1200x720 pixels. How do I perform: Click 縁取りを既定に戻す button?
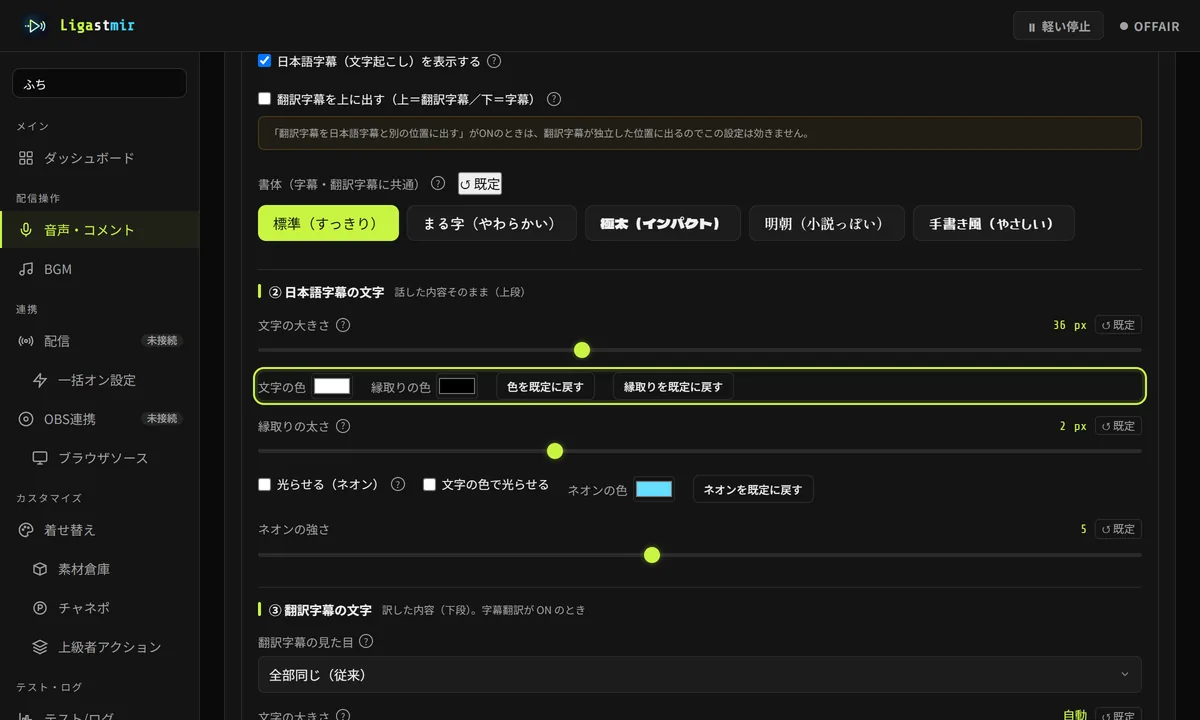click(673, 386)
